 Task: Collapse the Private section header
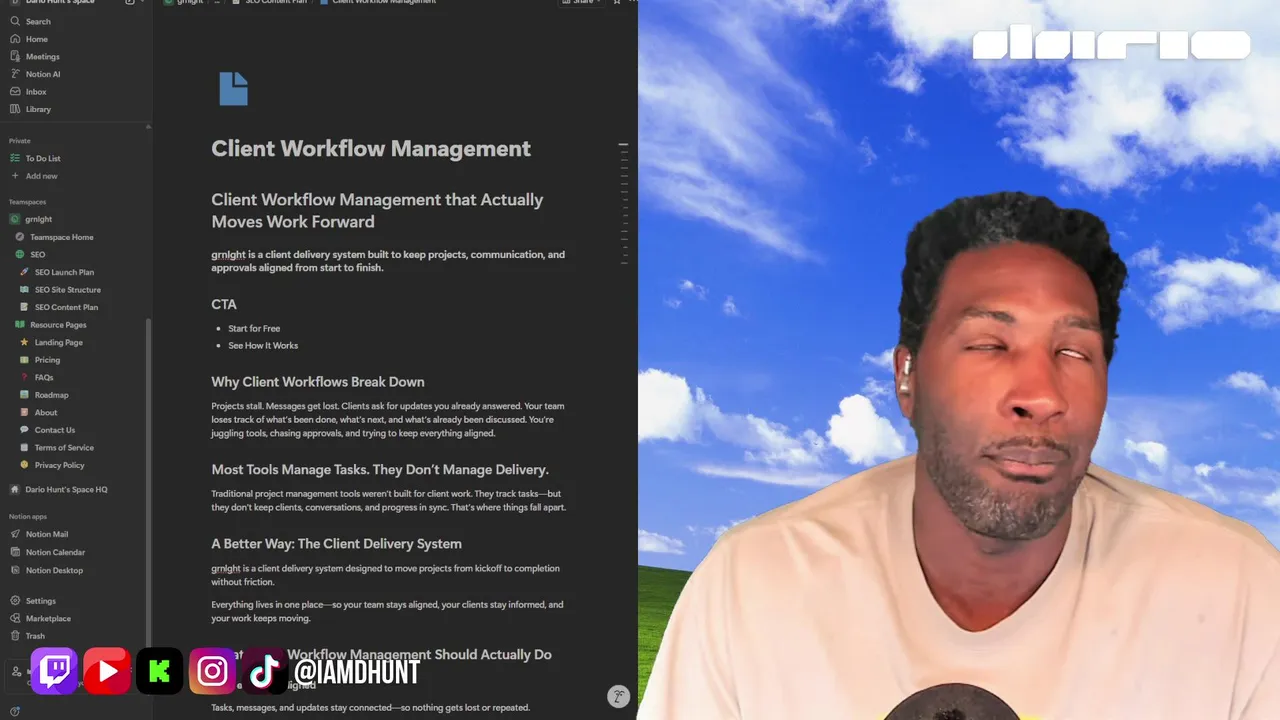[20, 141]
